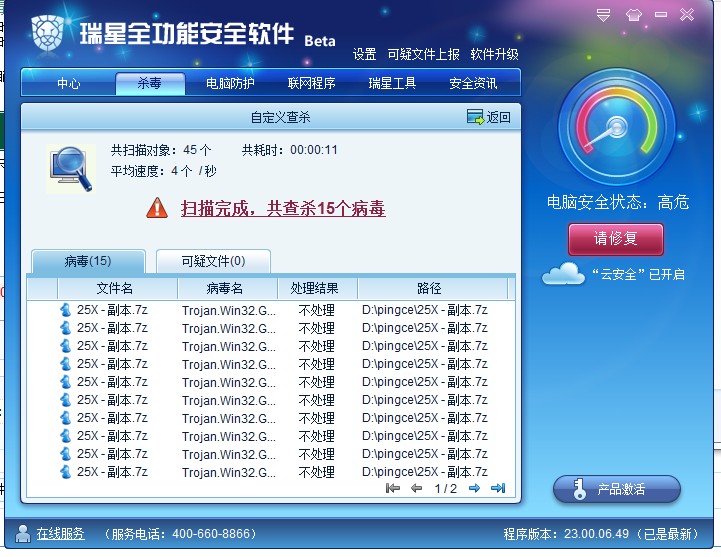The height and width of the screenshot is (557, 721).
Task: Click the page indicator 1 / 2
Action: point(446,488)
